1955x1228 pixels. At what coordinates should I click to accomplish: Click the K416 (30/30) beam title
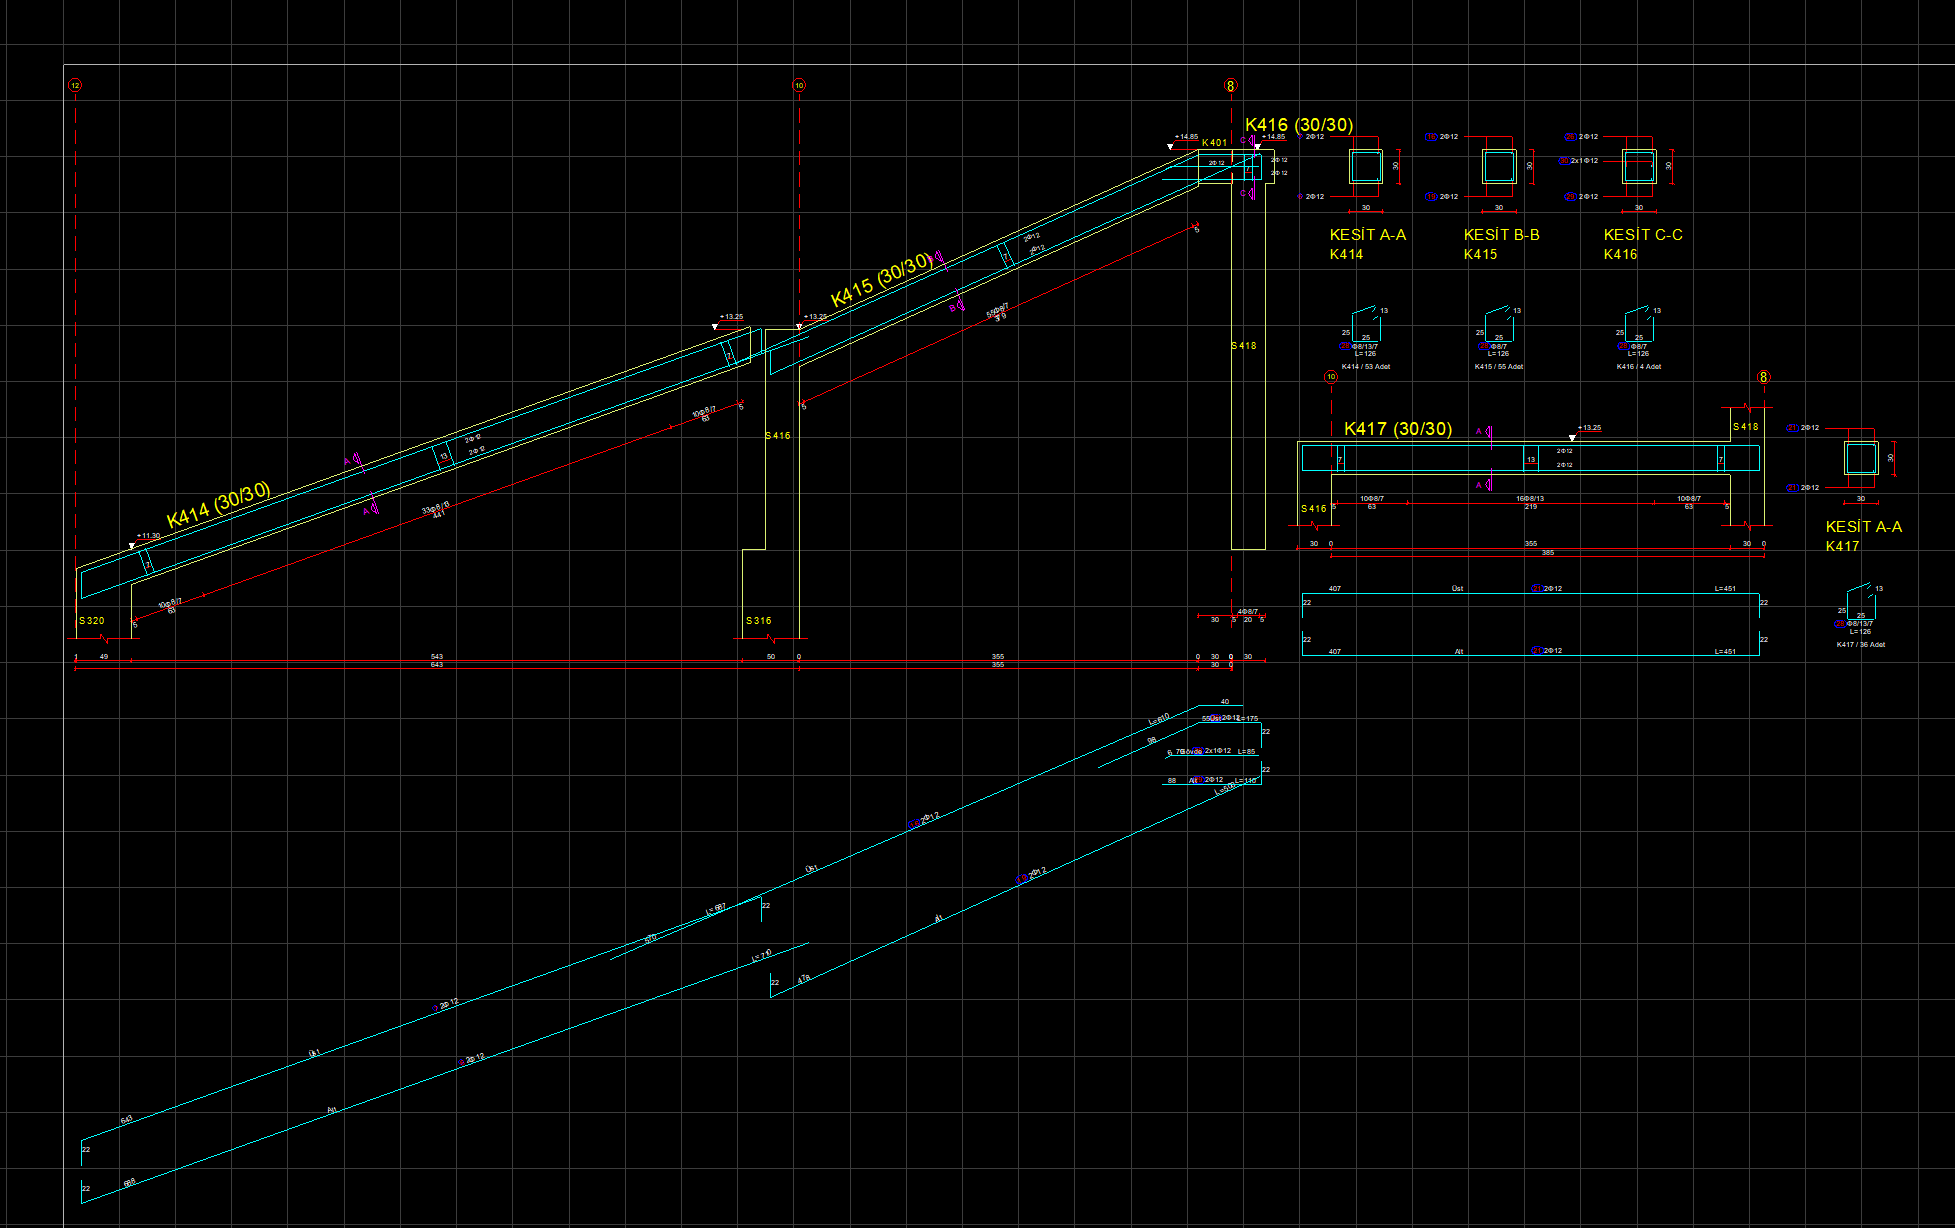coord(1298,125)
